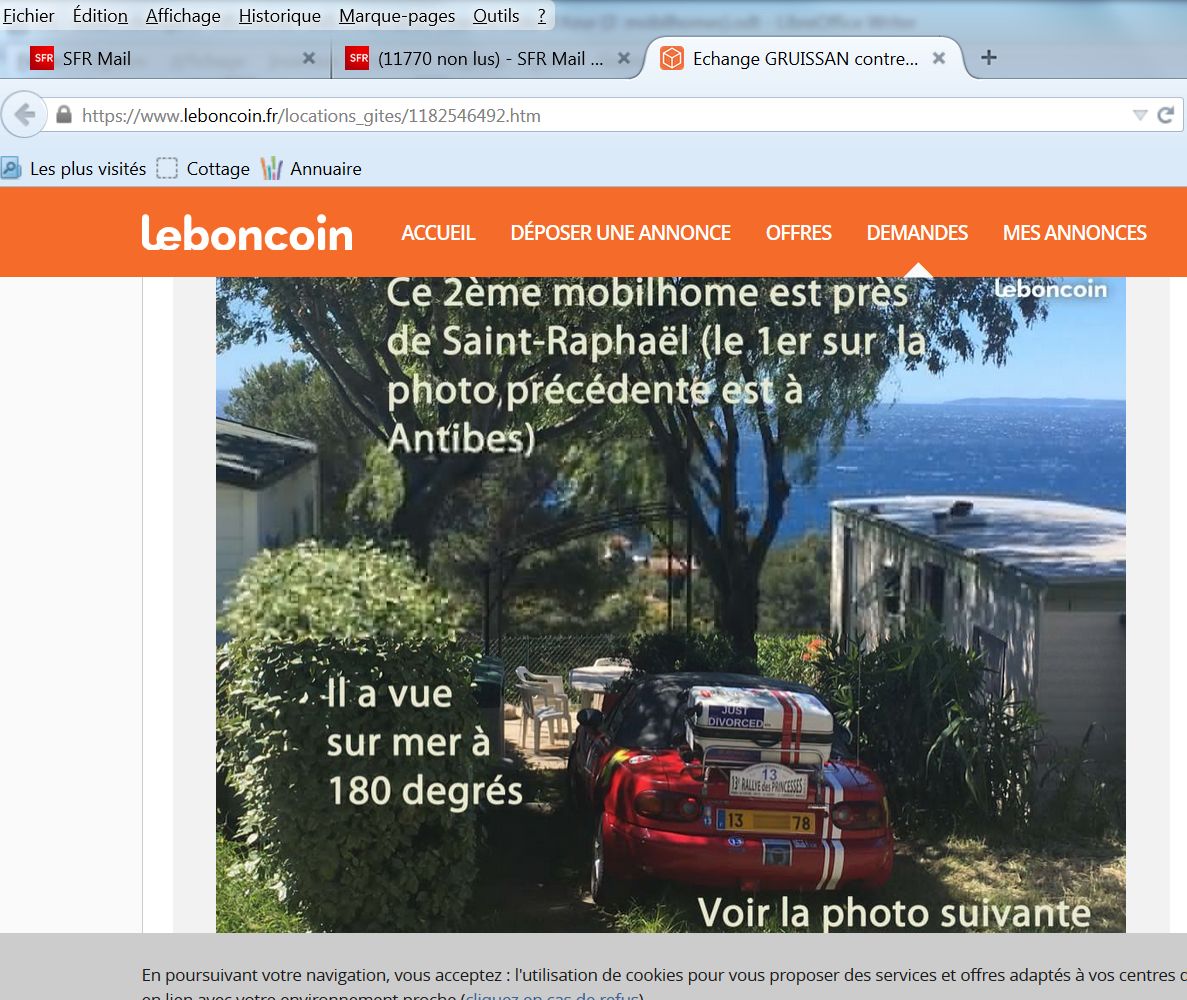This screenshot has height=1000, width=1187.
Task: Click DÉPOSER UNE ANNONCE in navigation
Action: point(620,232)
